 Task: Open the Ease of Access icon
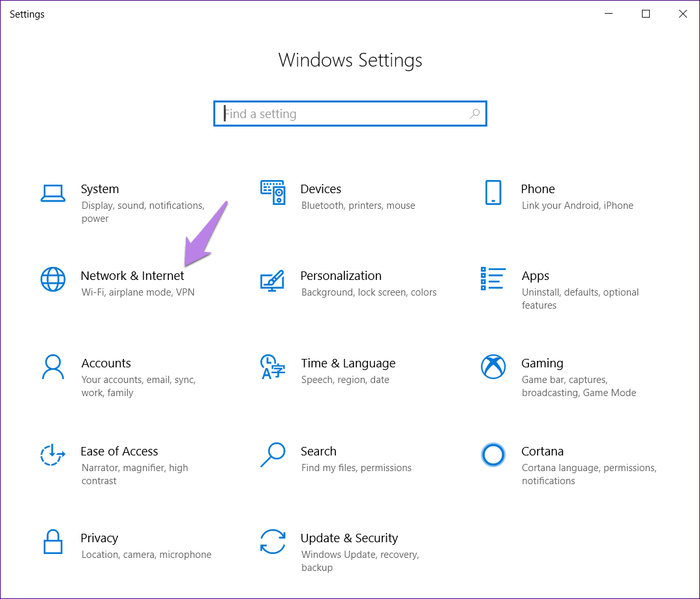(52, 454)
